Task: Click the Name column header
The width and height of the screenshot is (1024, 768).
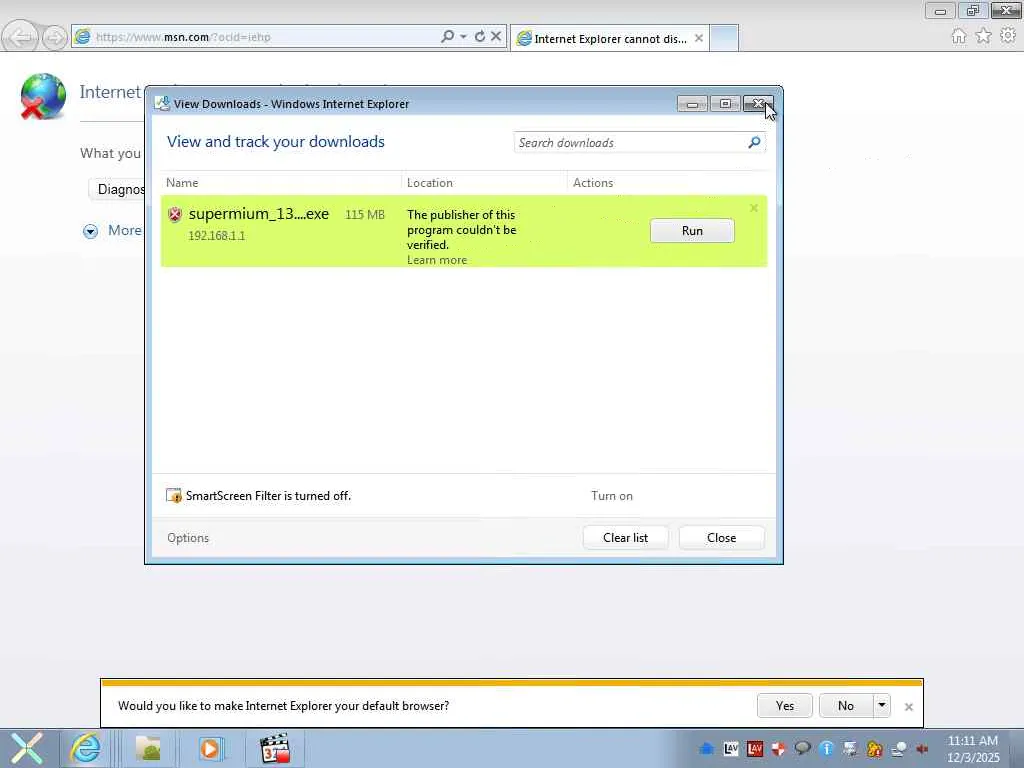Action: 182,183
